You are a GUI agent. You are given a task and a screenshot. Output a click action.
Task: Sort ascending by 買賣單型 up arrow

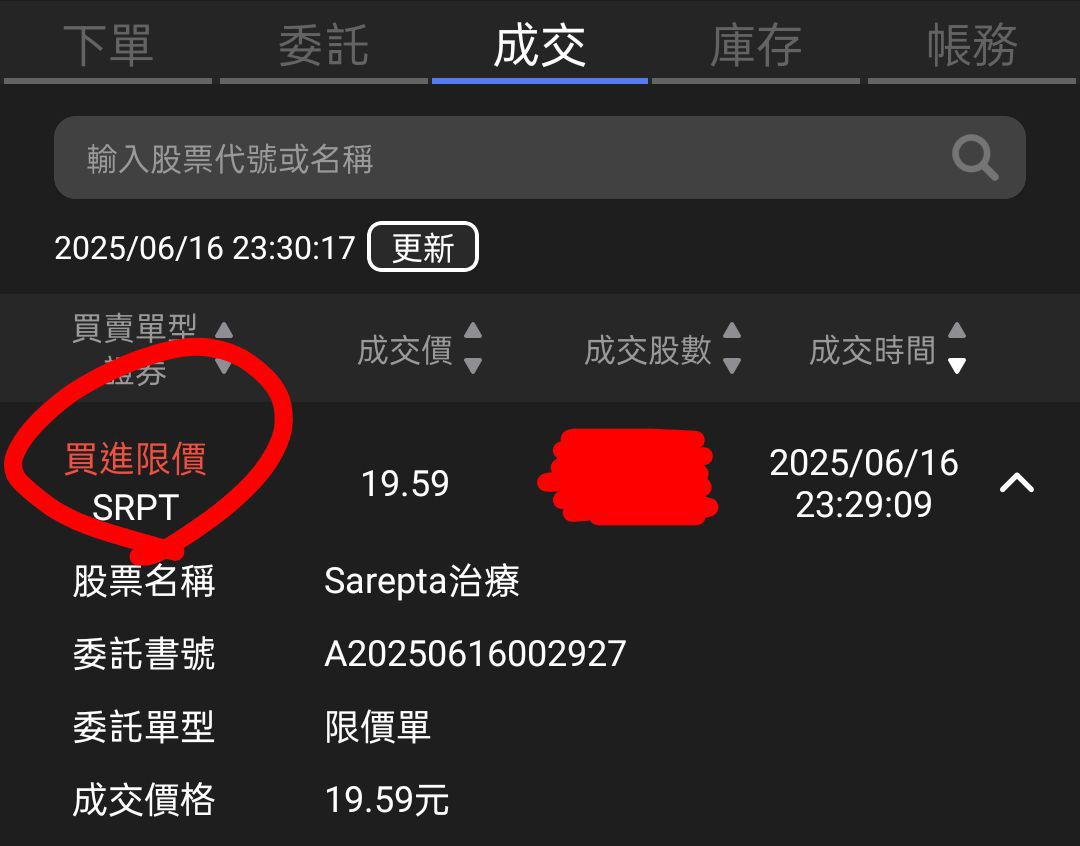click(224, 331)
